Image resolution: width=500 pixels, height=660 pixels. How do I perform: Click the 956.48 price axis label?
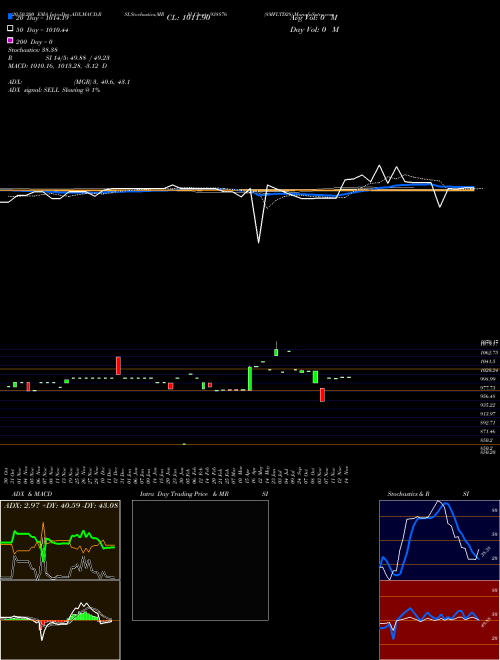(489, 397)
